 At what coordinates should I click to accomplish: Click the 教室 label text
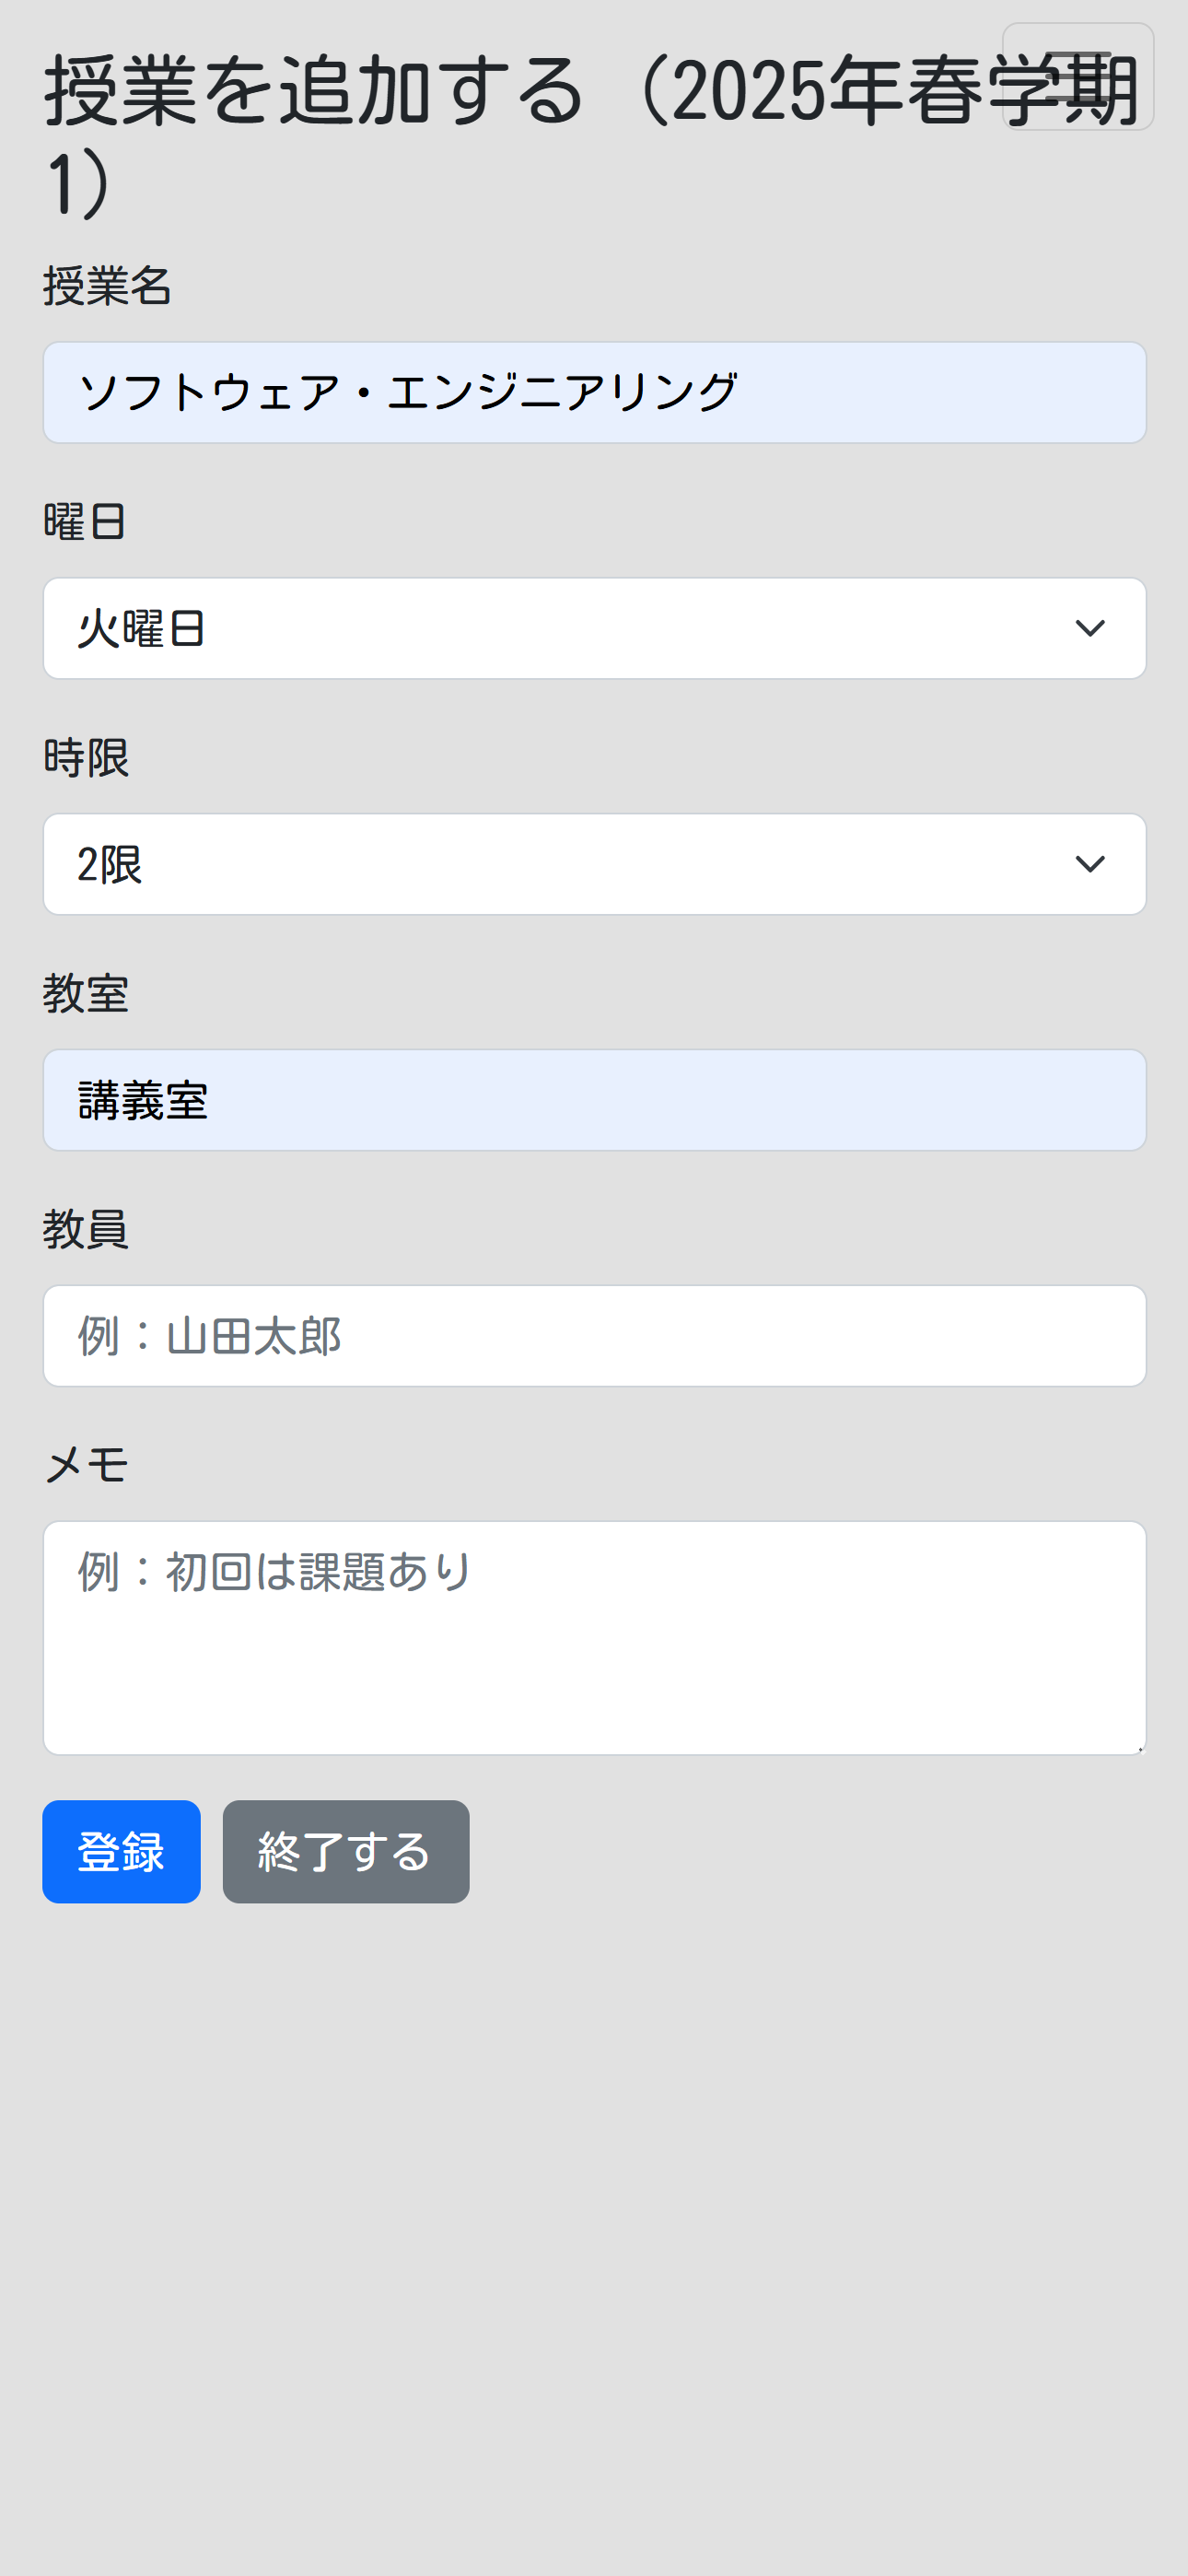click(86, 994)
